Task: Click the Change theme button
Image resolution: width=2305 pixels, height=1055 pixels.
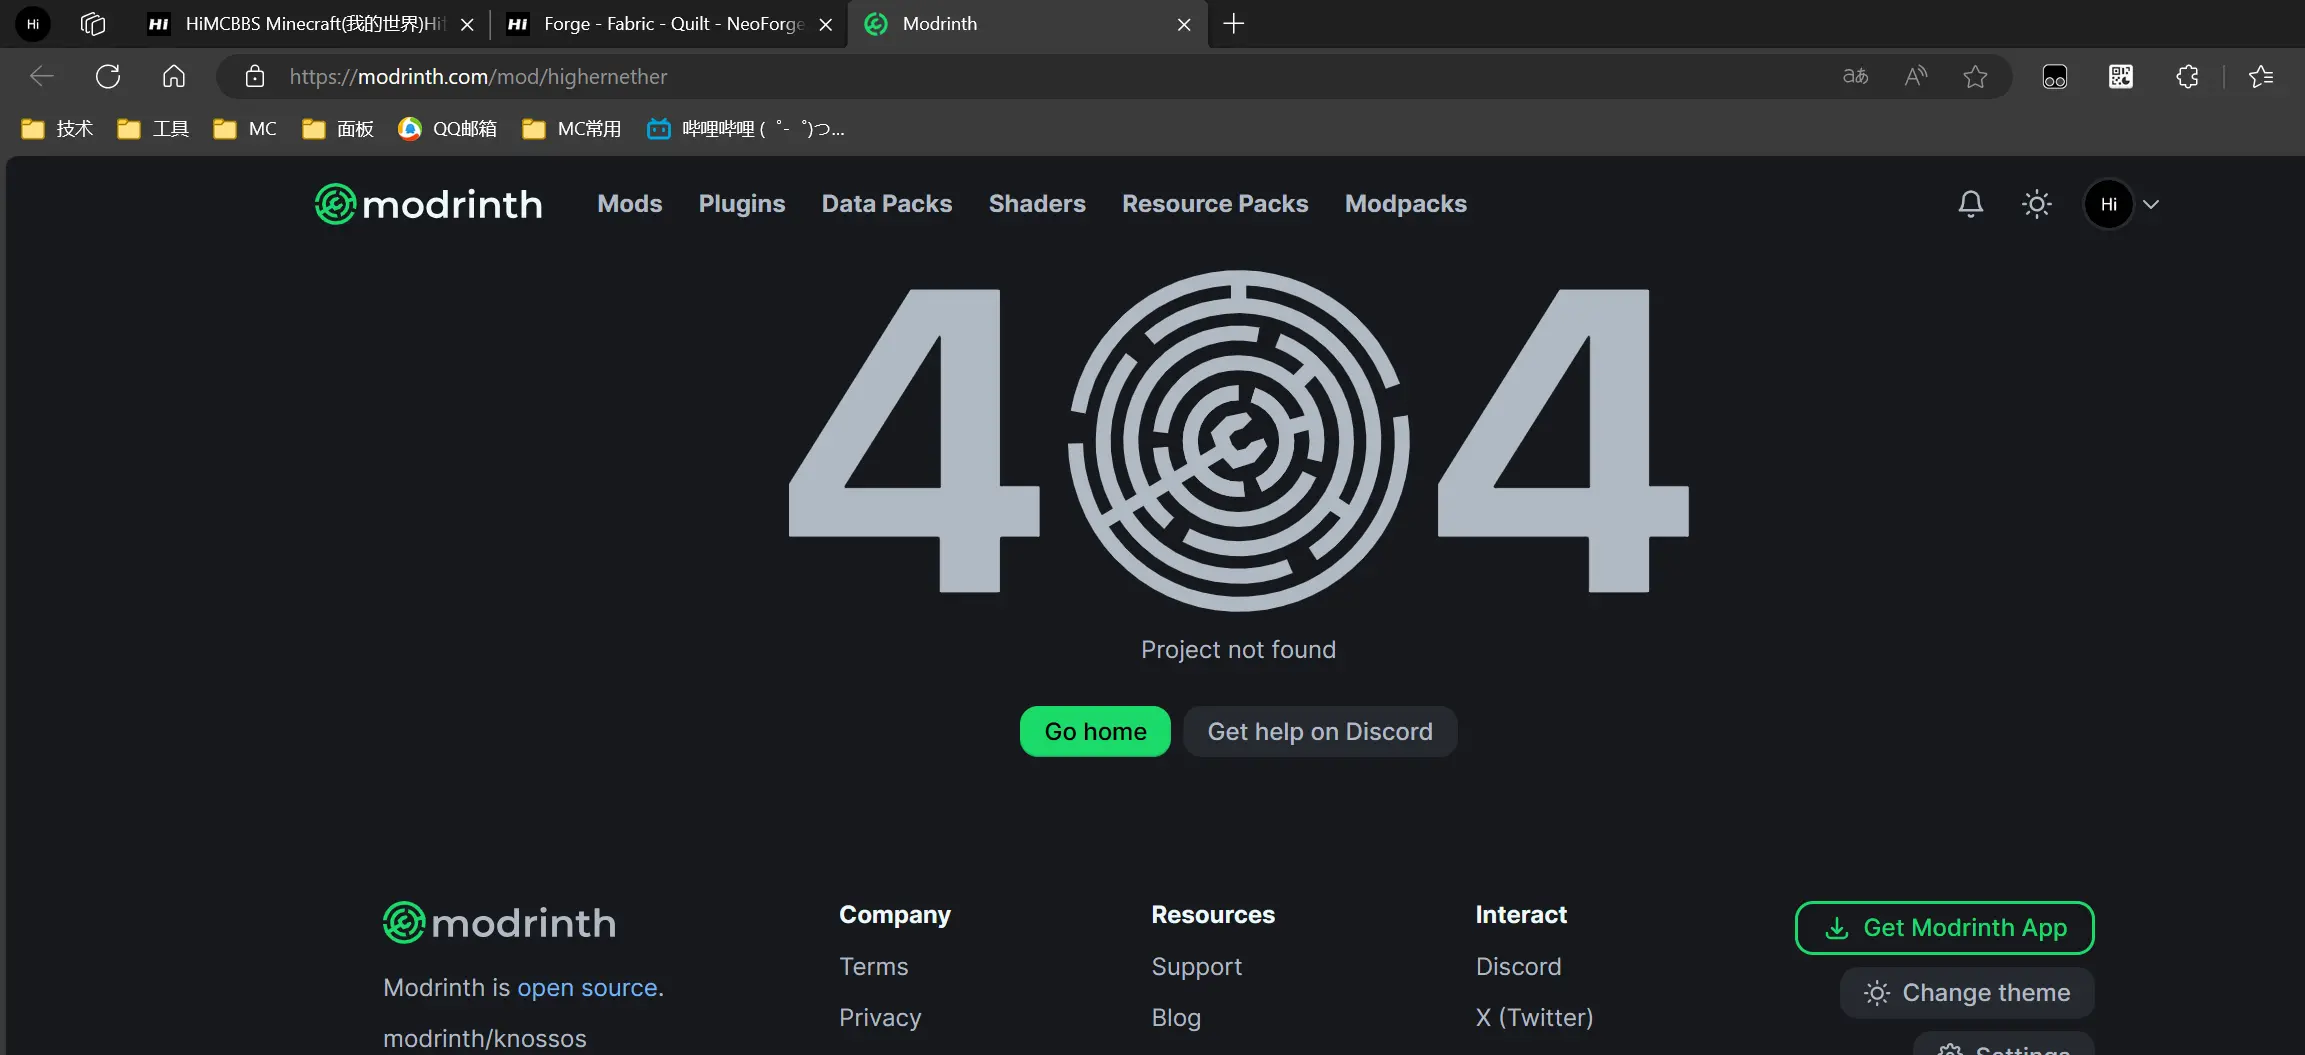Action: 1966,992
